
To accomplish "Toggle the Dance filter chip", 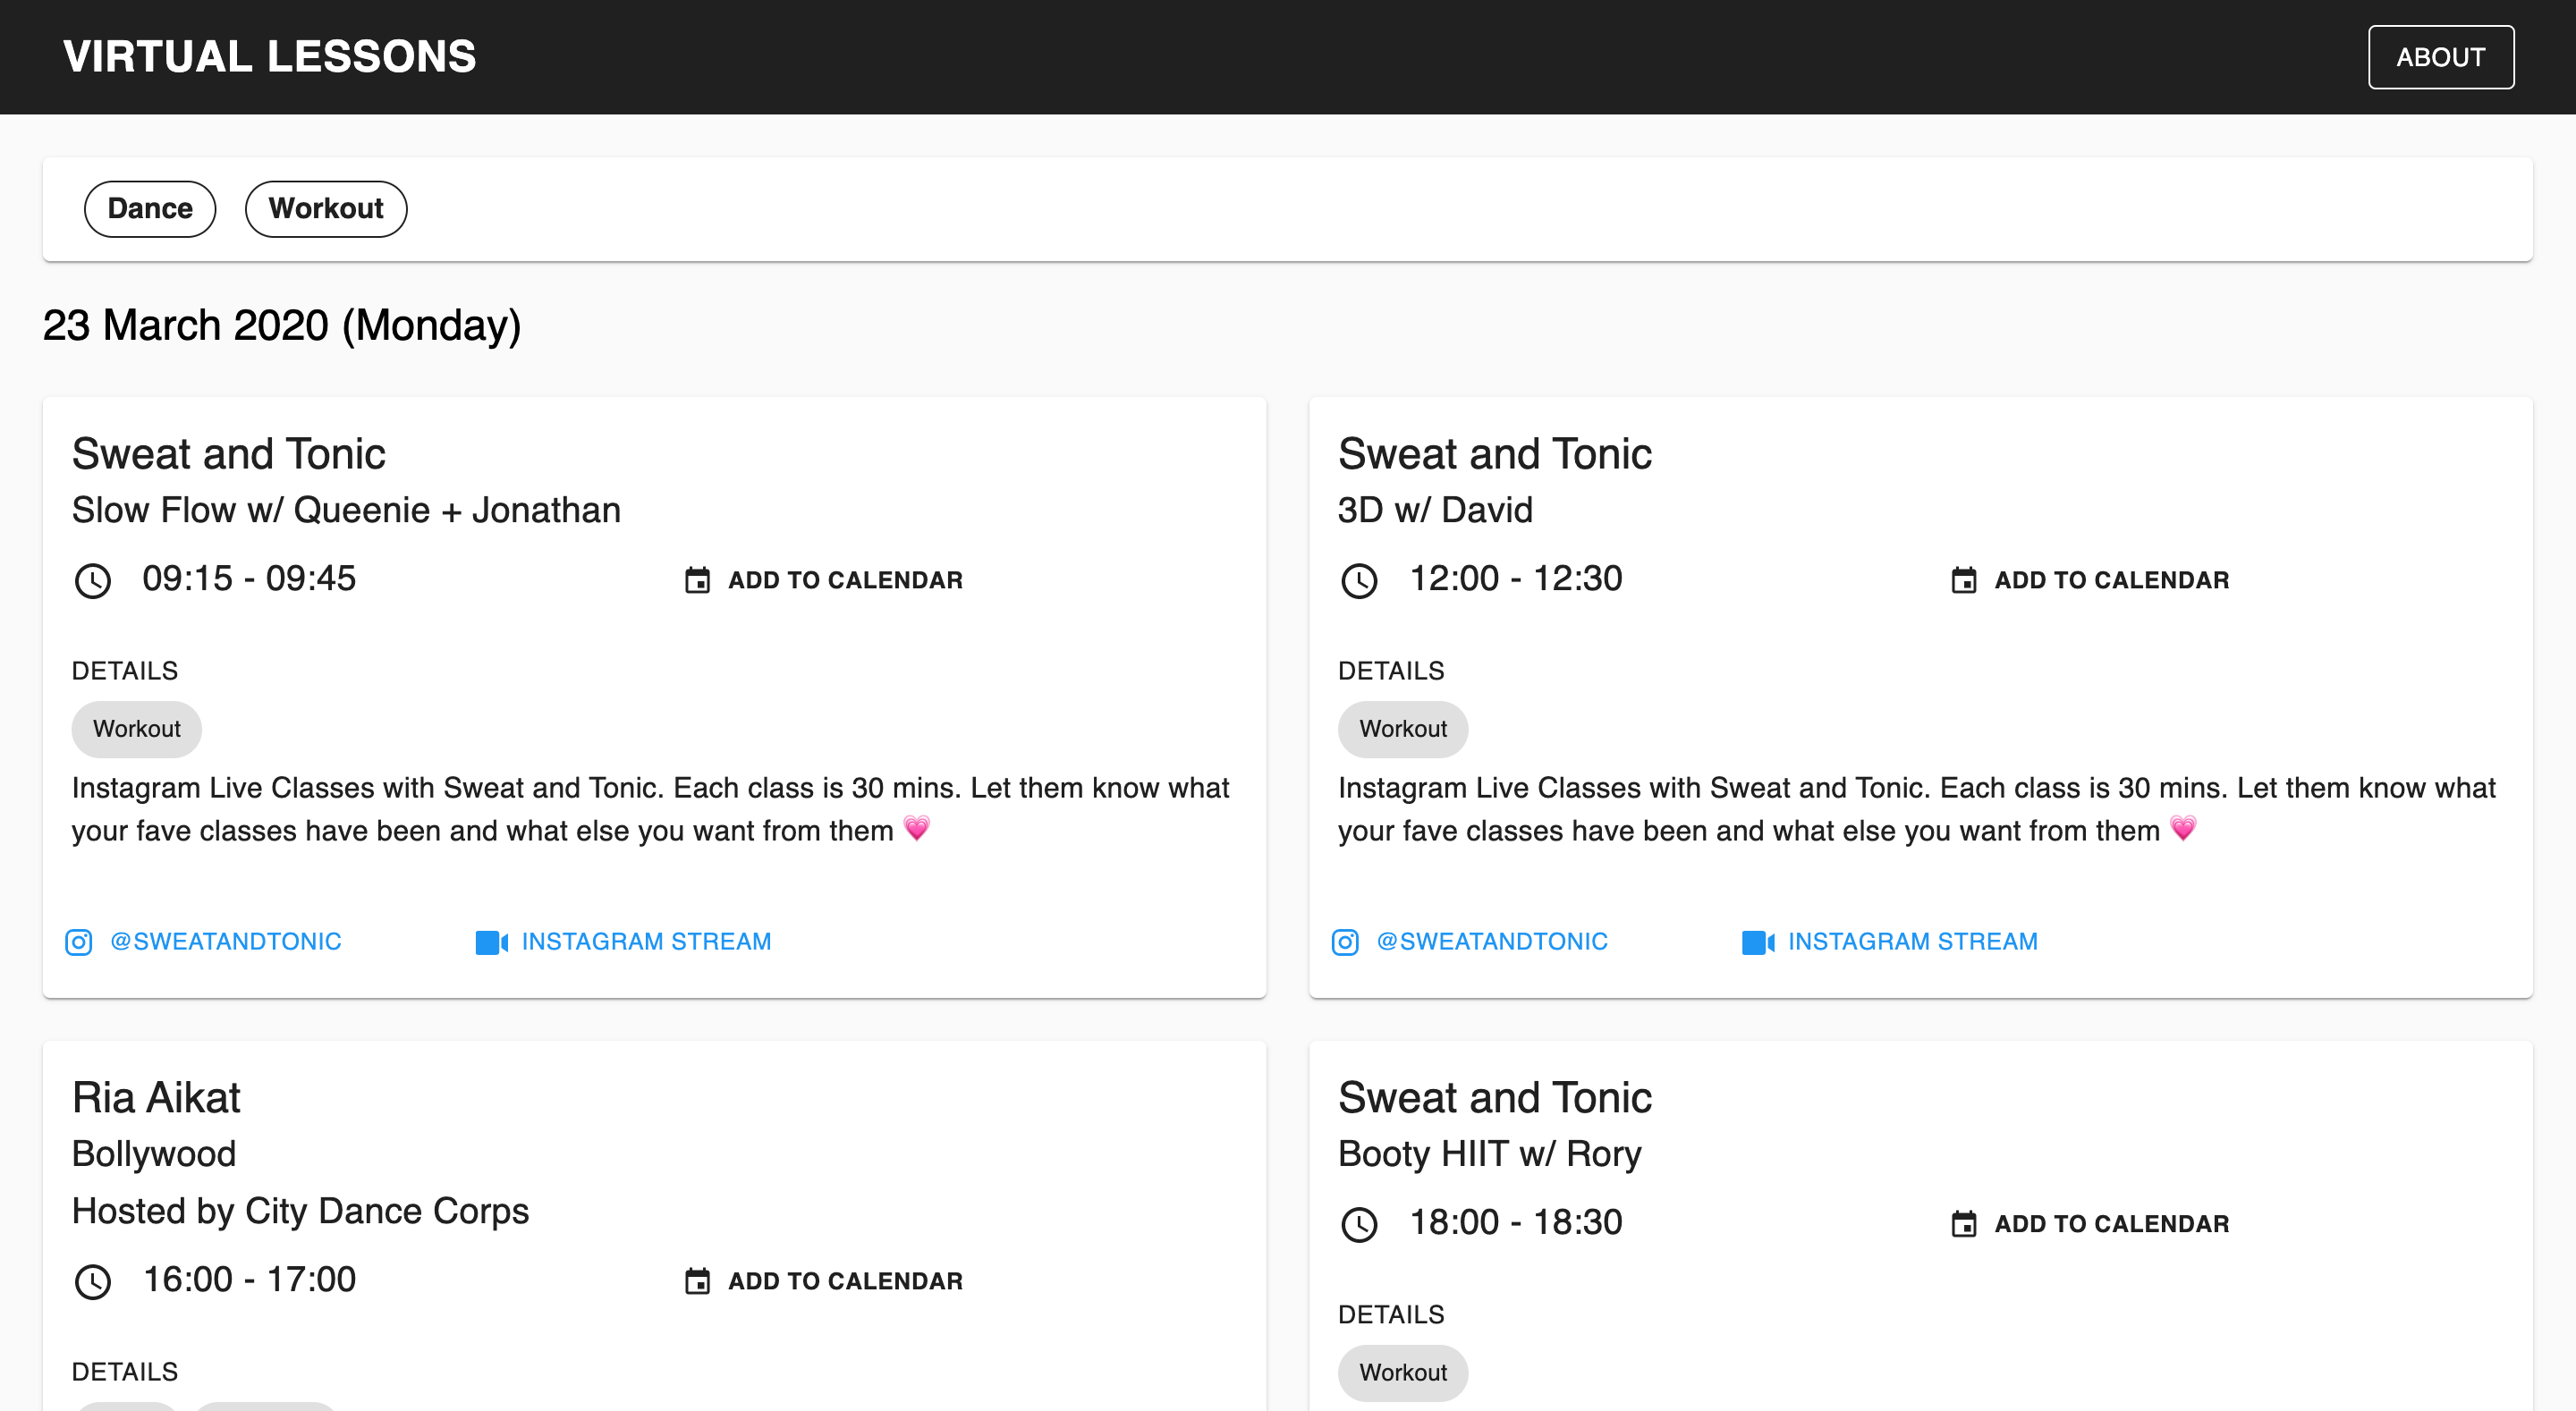I will [x=150, y=209].
